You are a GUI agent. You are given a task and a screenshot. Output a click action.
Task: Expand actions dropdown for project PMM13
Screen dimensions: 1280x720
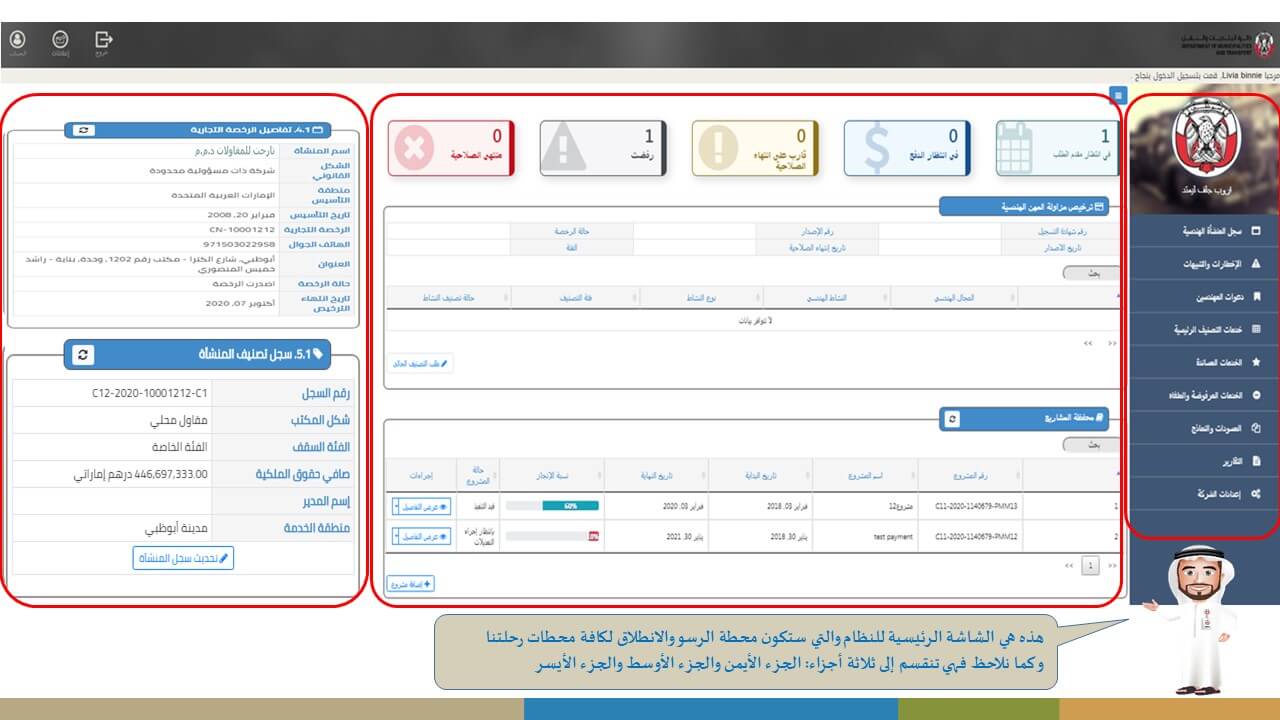[397, 507]
